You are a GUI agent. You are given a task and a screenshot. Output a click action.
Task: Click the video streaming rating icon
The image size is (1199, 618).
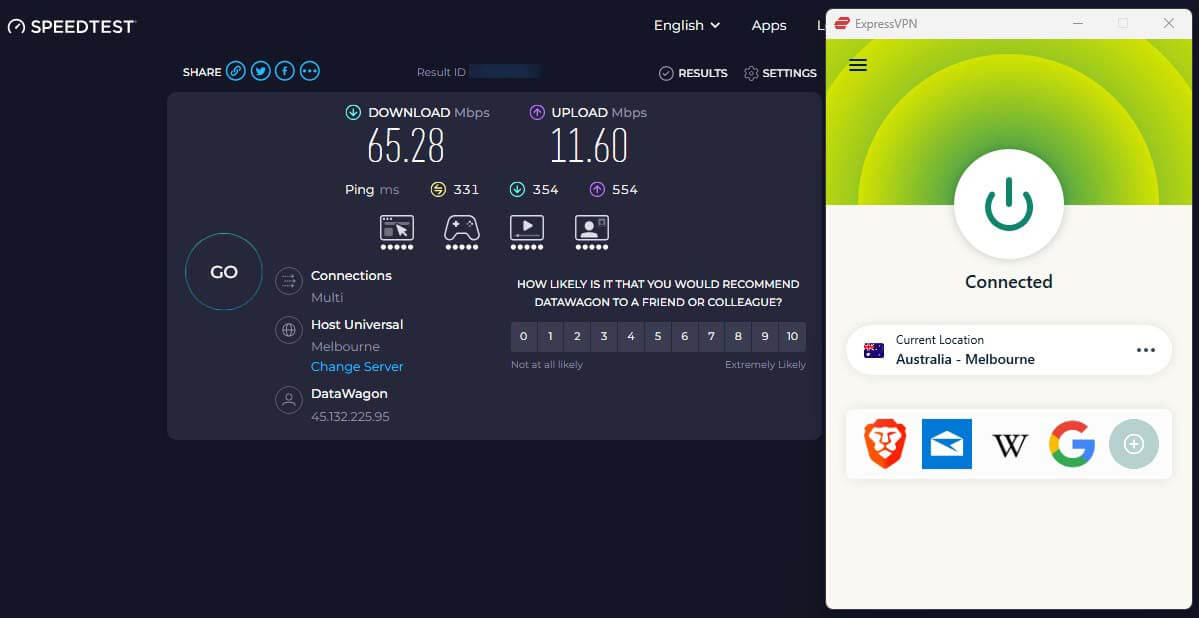tap(527, 233)
